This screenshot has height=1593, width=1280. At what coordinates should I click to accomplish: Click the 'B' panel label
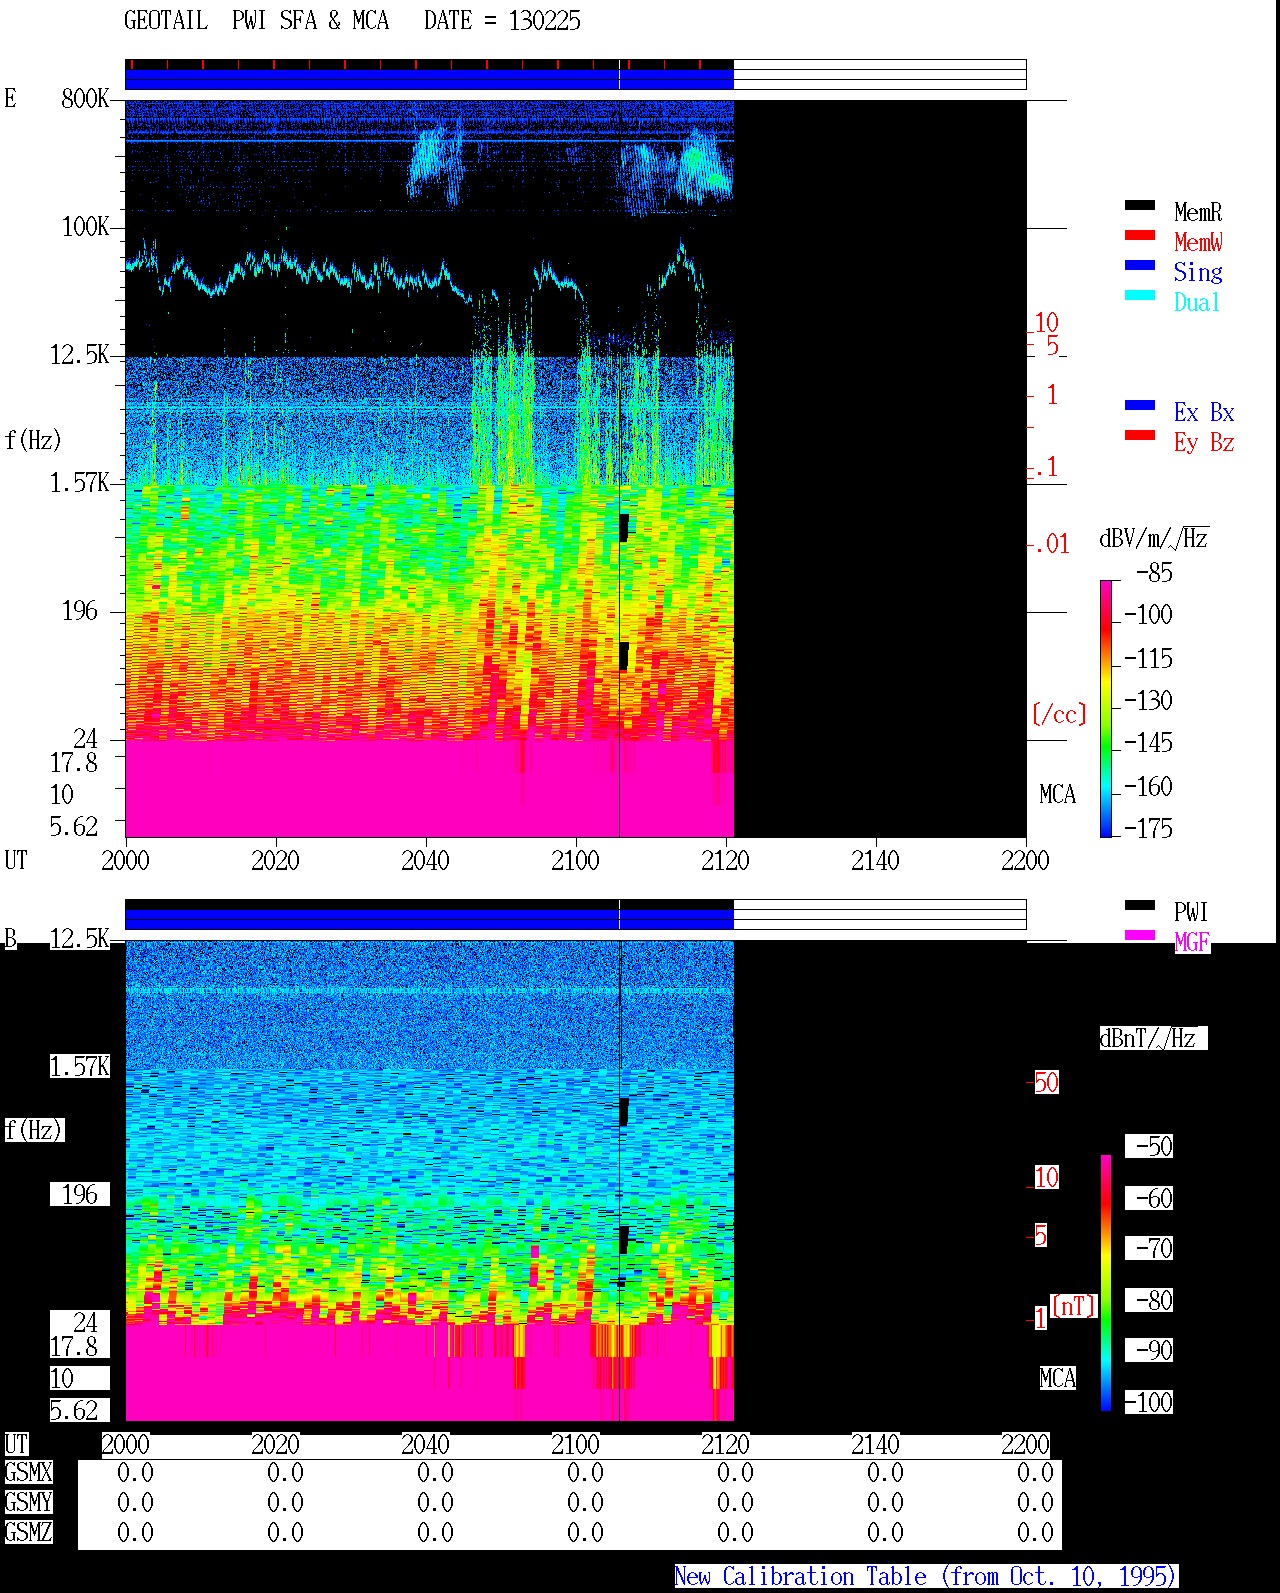point(10,938)
